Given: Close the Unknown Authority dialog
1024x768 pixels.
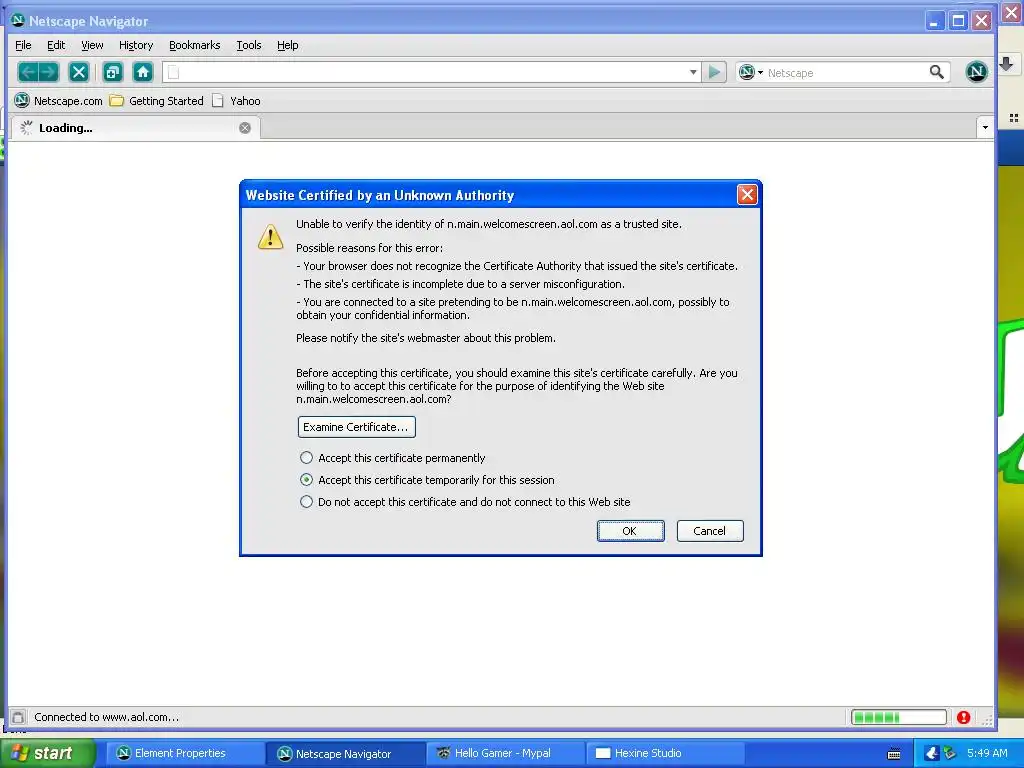Looking at the screenshot, I should [747, 195].
